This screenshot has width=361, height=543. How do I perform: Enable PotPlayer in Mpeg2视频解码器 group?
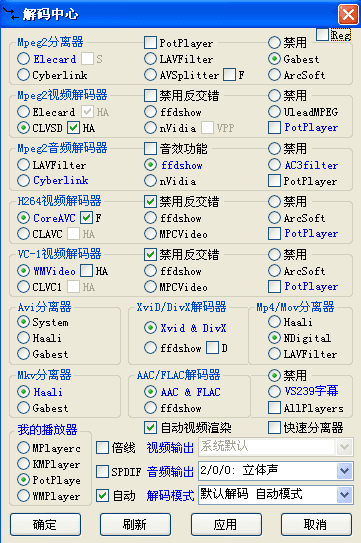(x=274, y=128)
